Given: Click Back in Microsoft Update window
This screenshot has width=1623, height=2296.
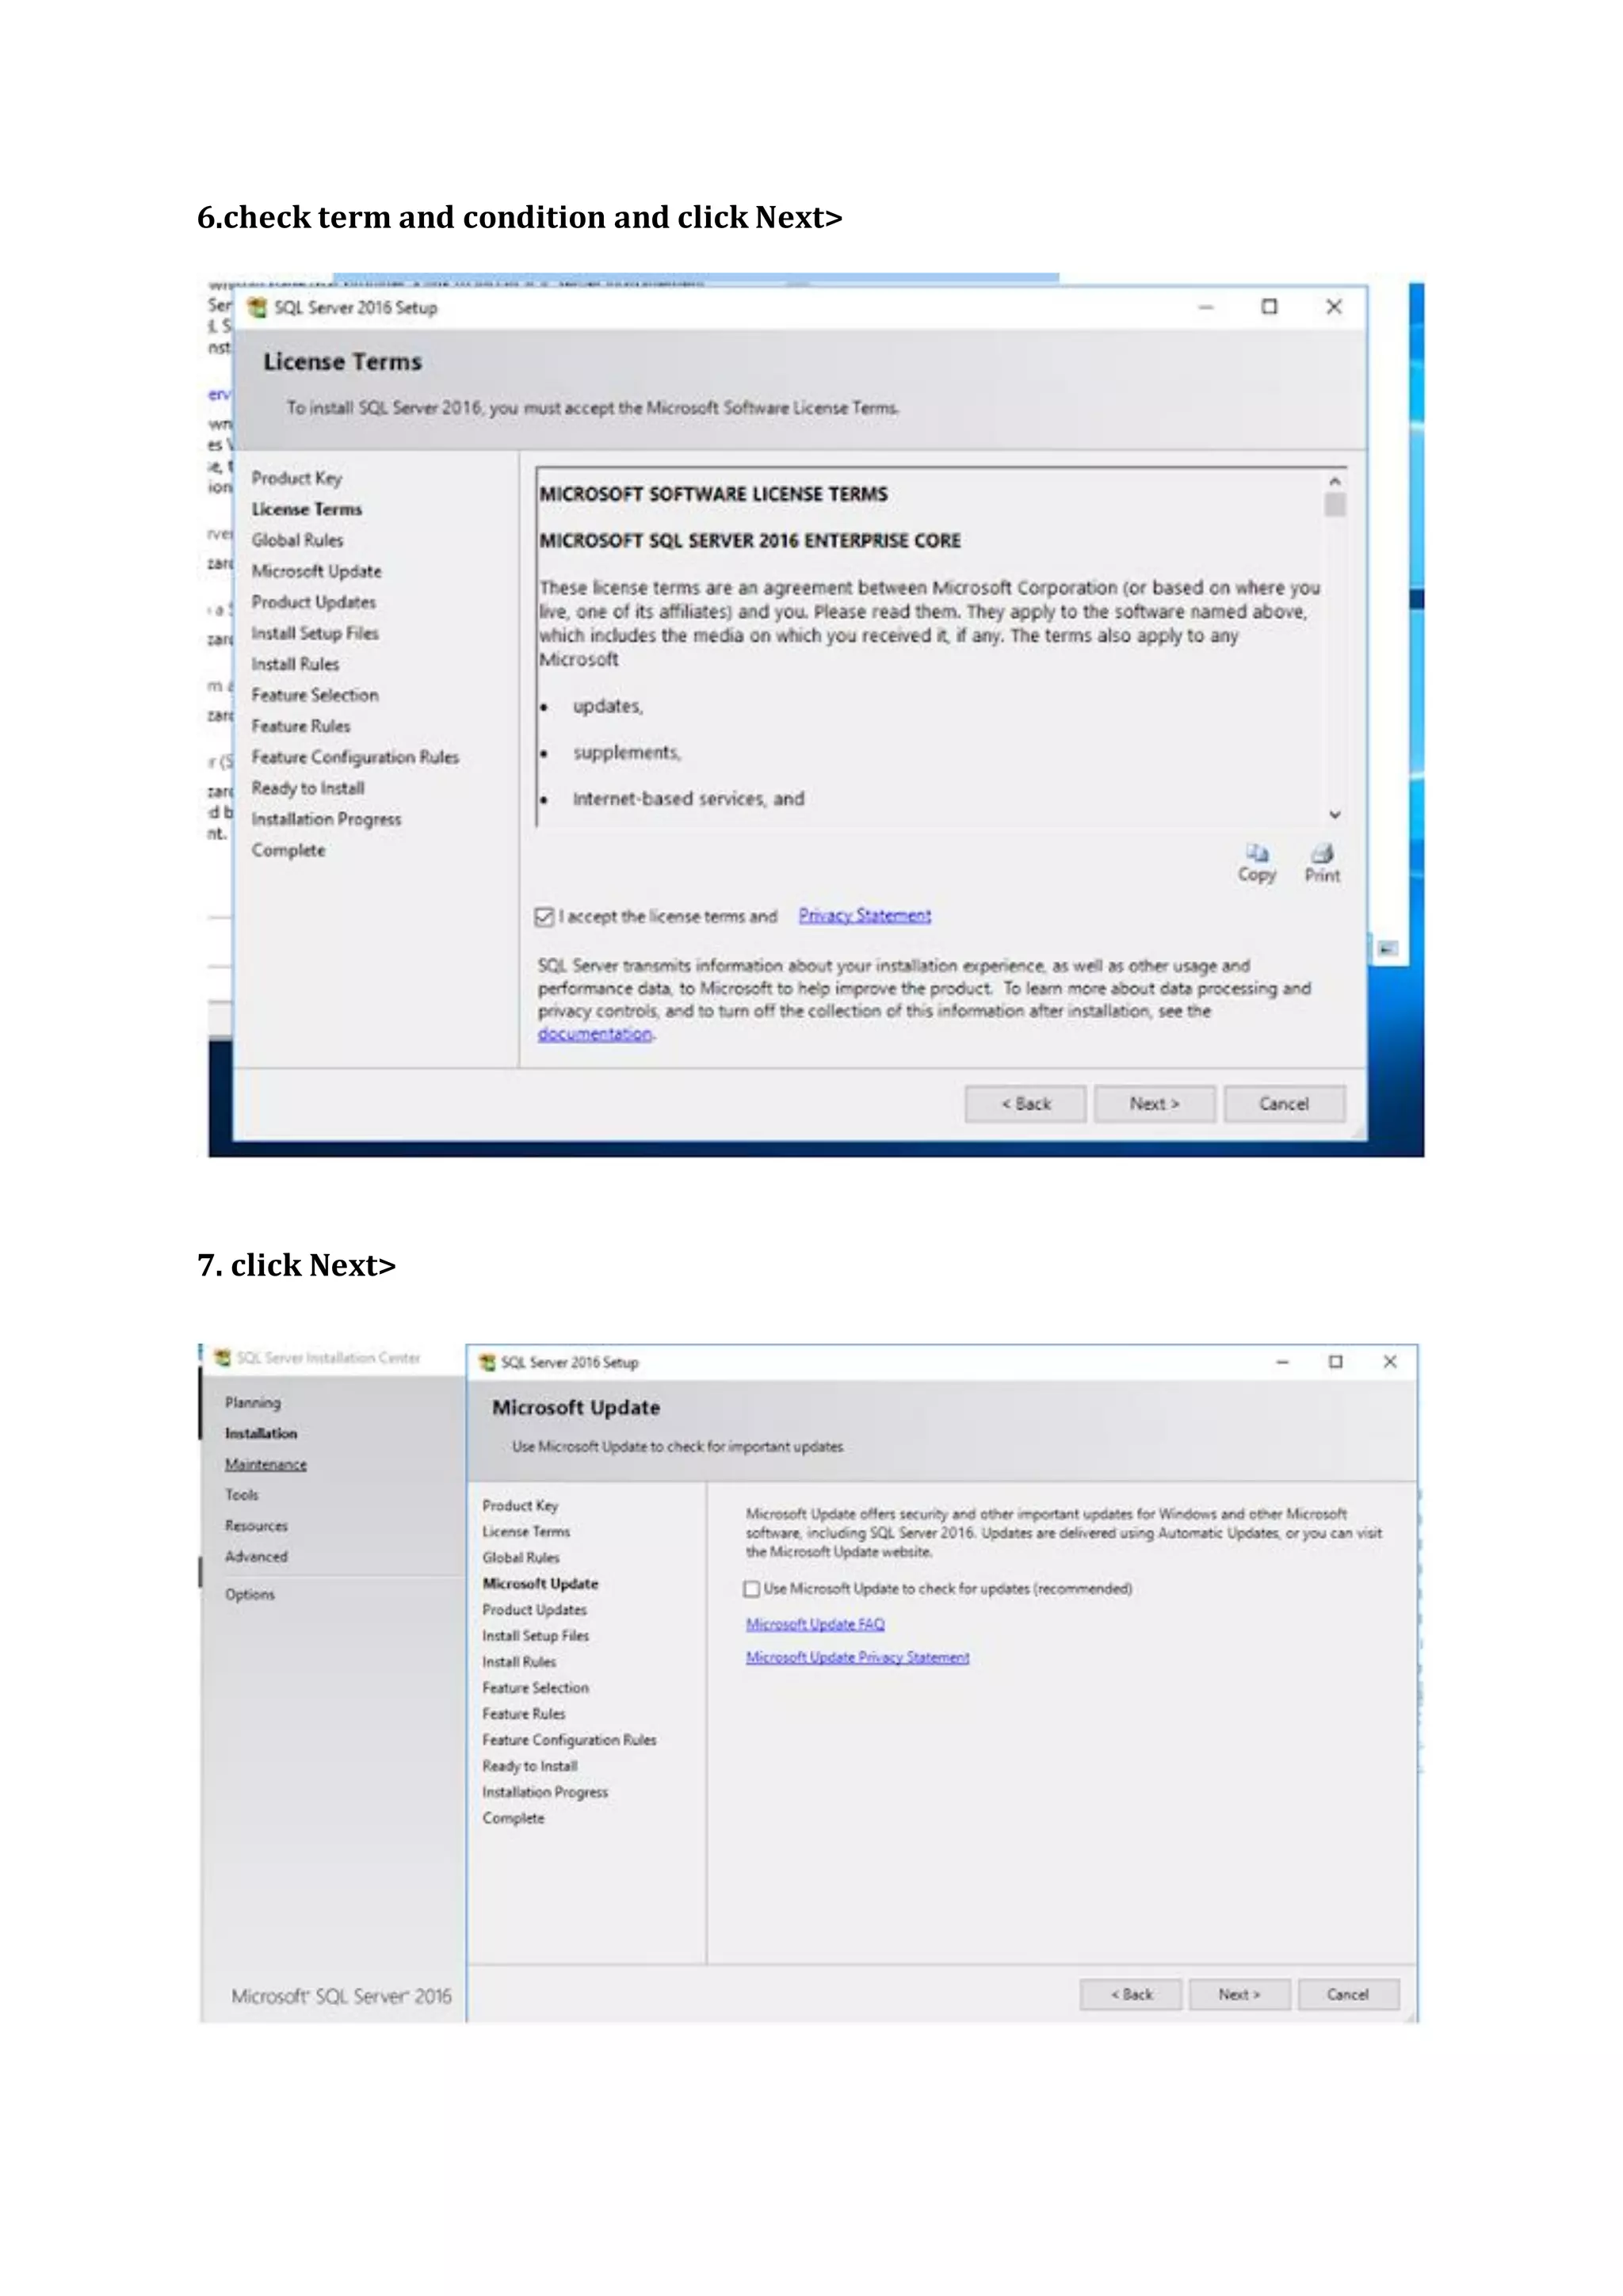Looking at the screenshot, I should pyautogui.click(x=1131, y=1994).
